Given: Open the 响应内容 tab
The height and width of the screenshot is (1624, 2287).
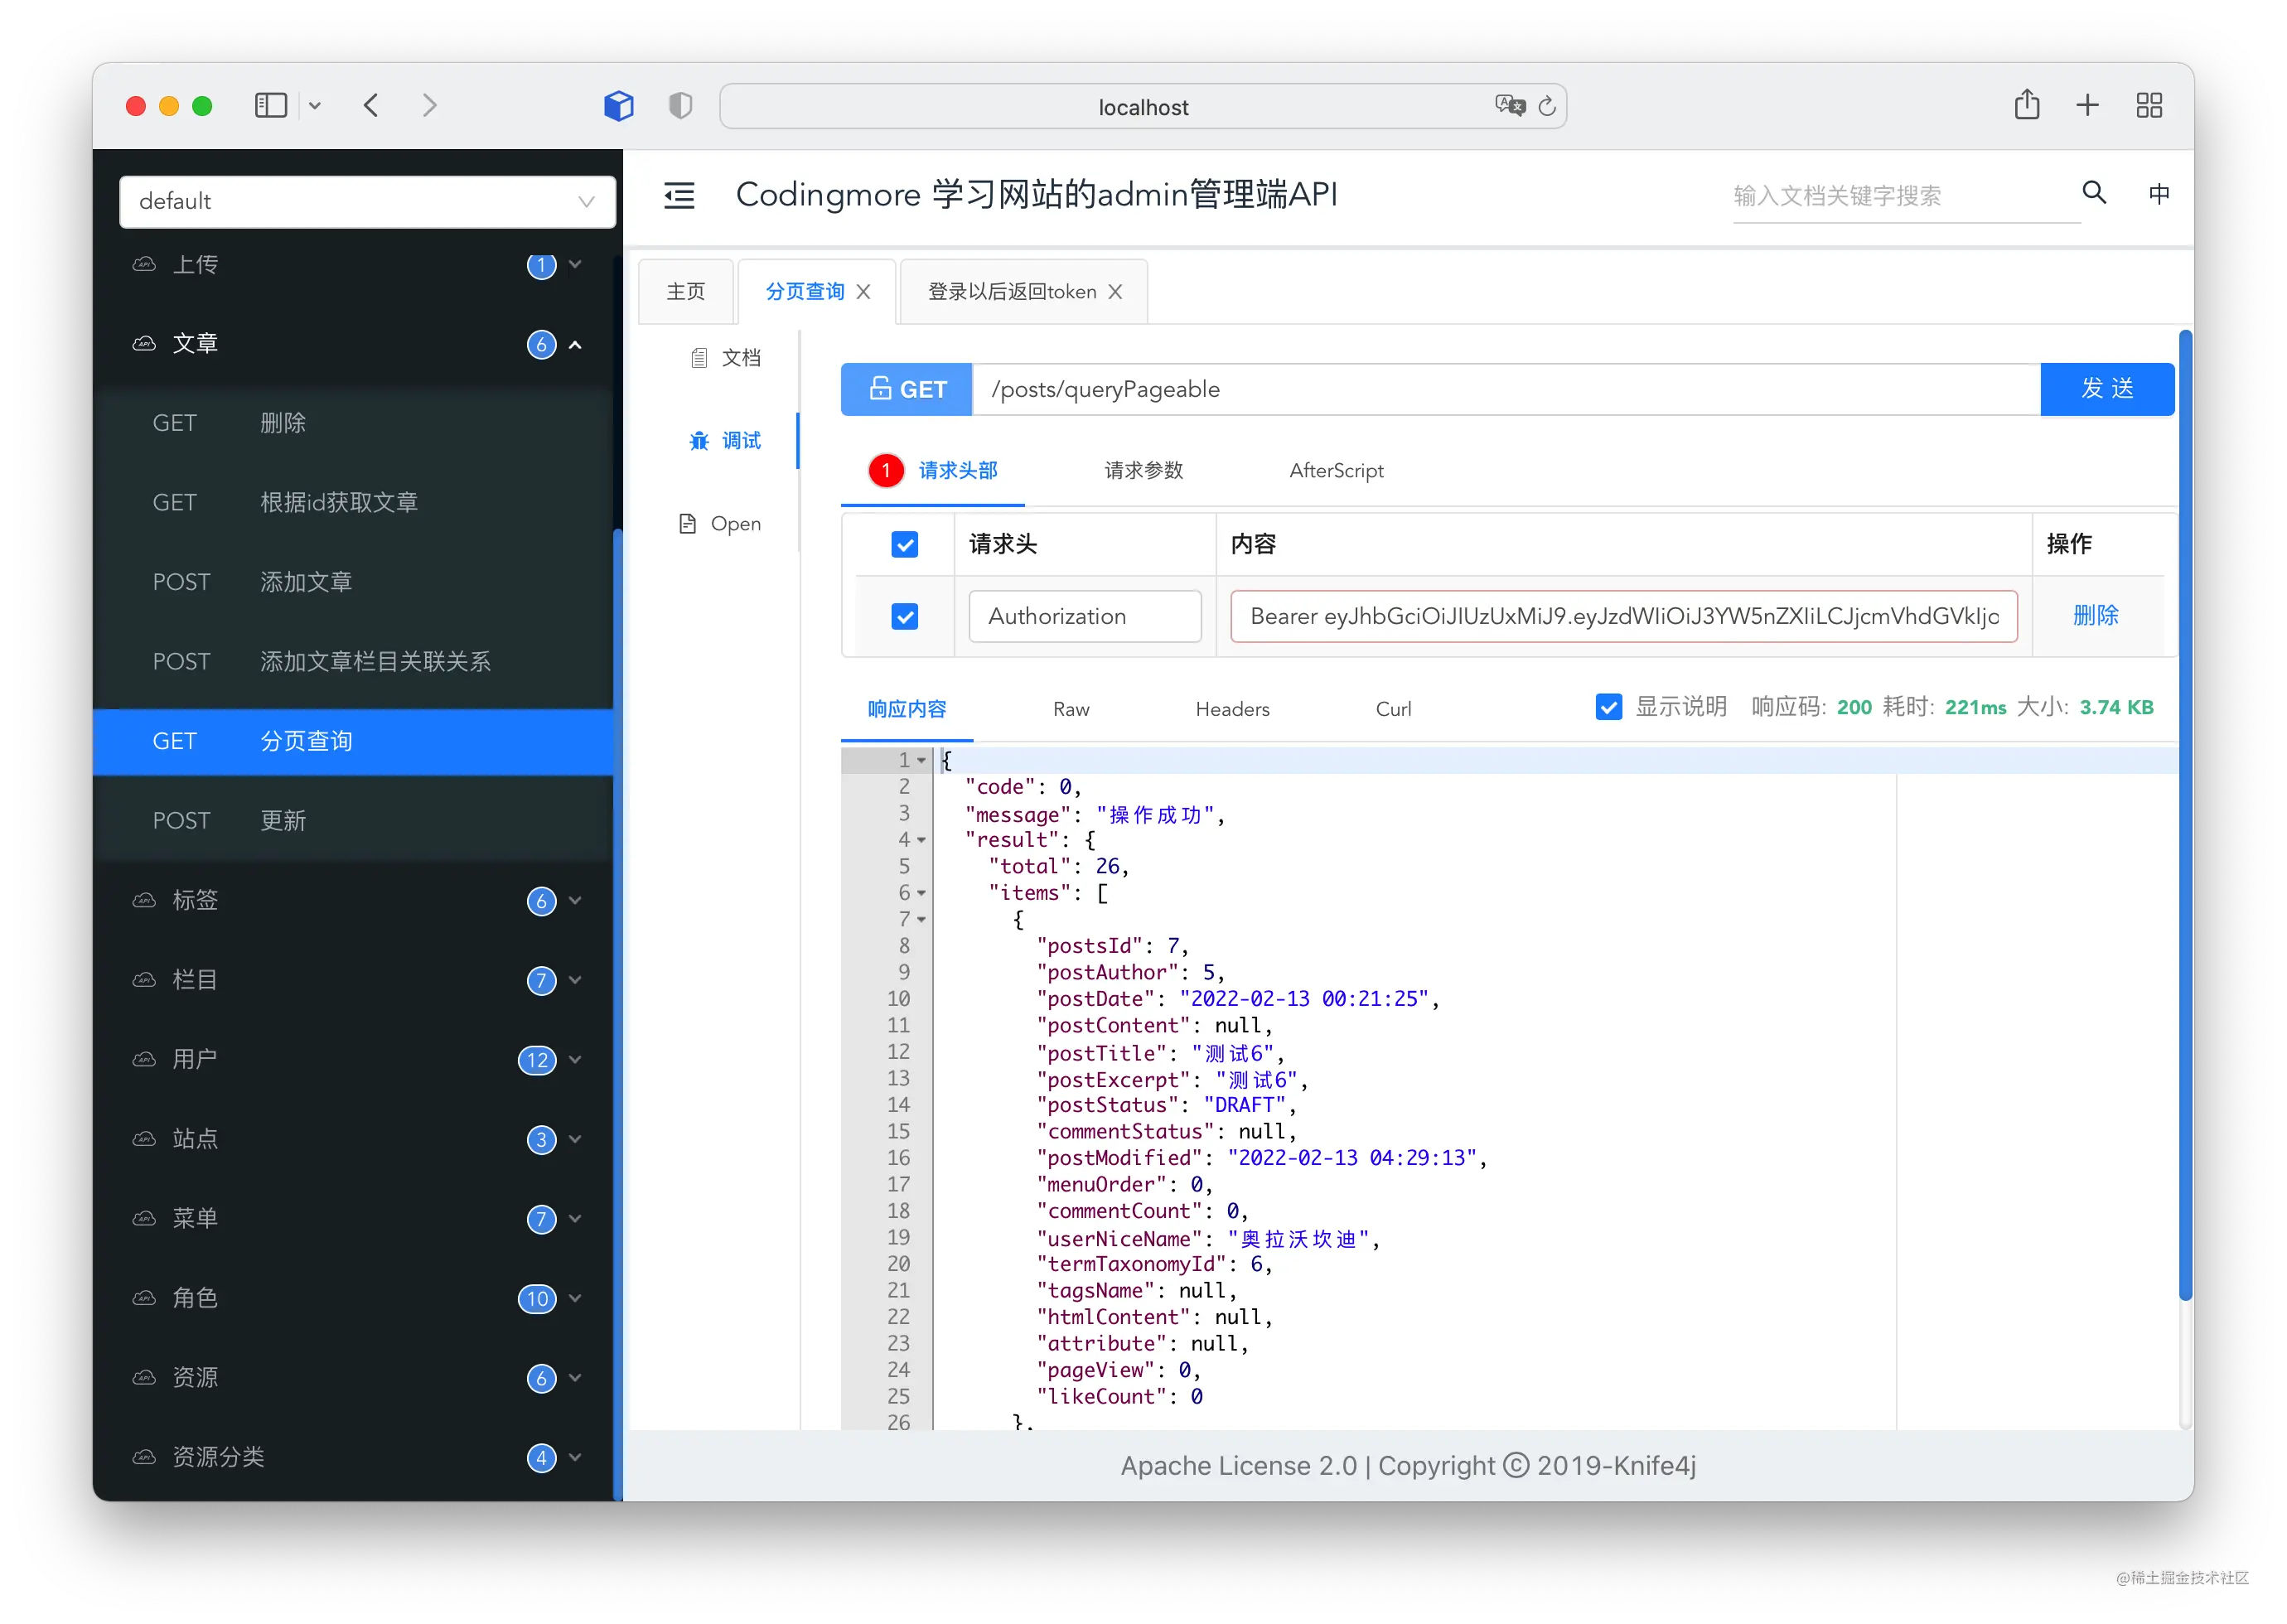Looking at the screenshot, I should pyautogui.click(x=906, y=709).
